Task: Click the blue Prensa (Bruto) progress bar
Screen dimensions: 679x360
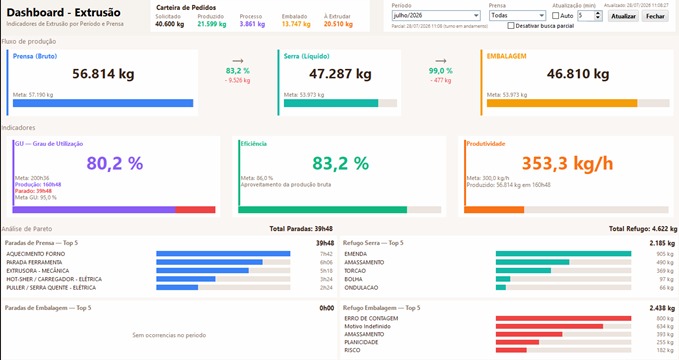Action: 103,103
